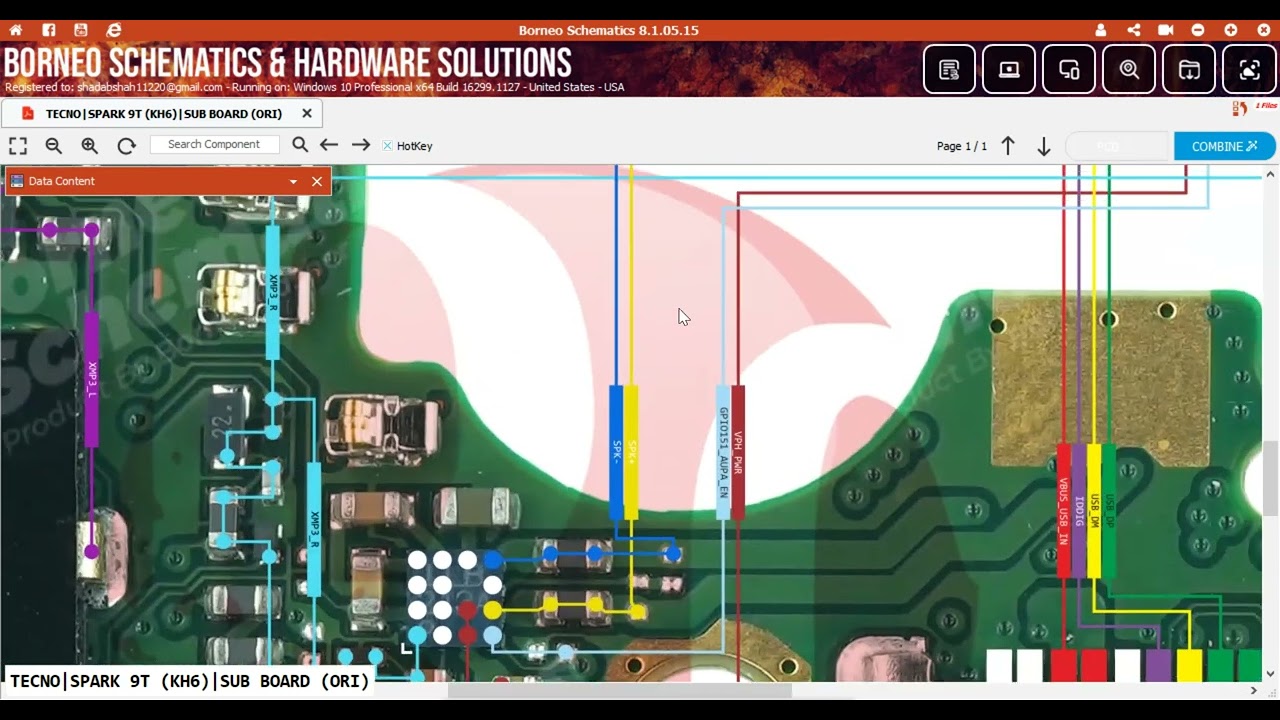Click the SPK- blue signal label

(616, 452)
